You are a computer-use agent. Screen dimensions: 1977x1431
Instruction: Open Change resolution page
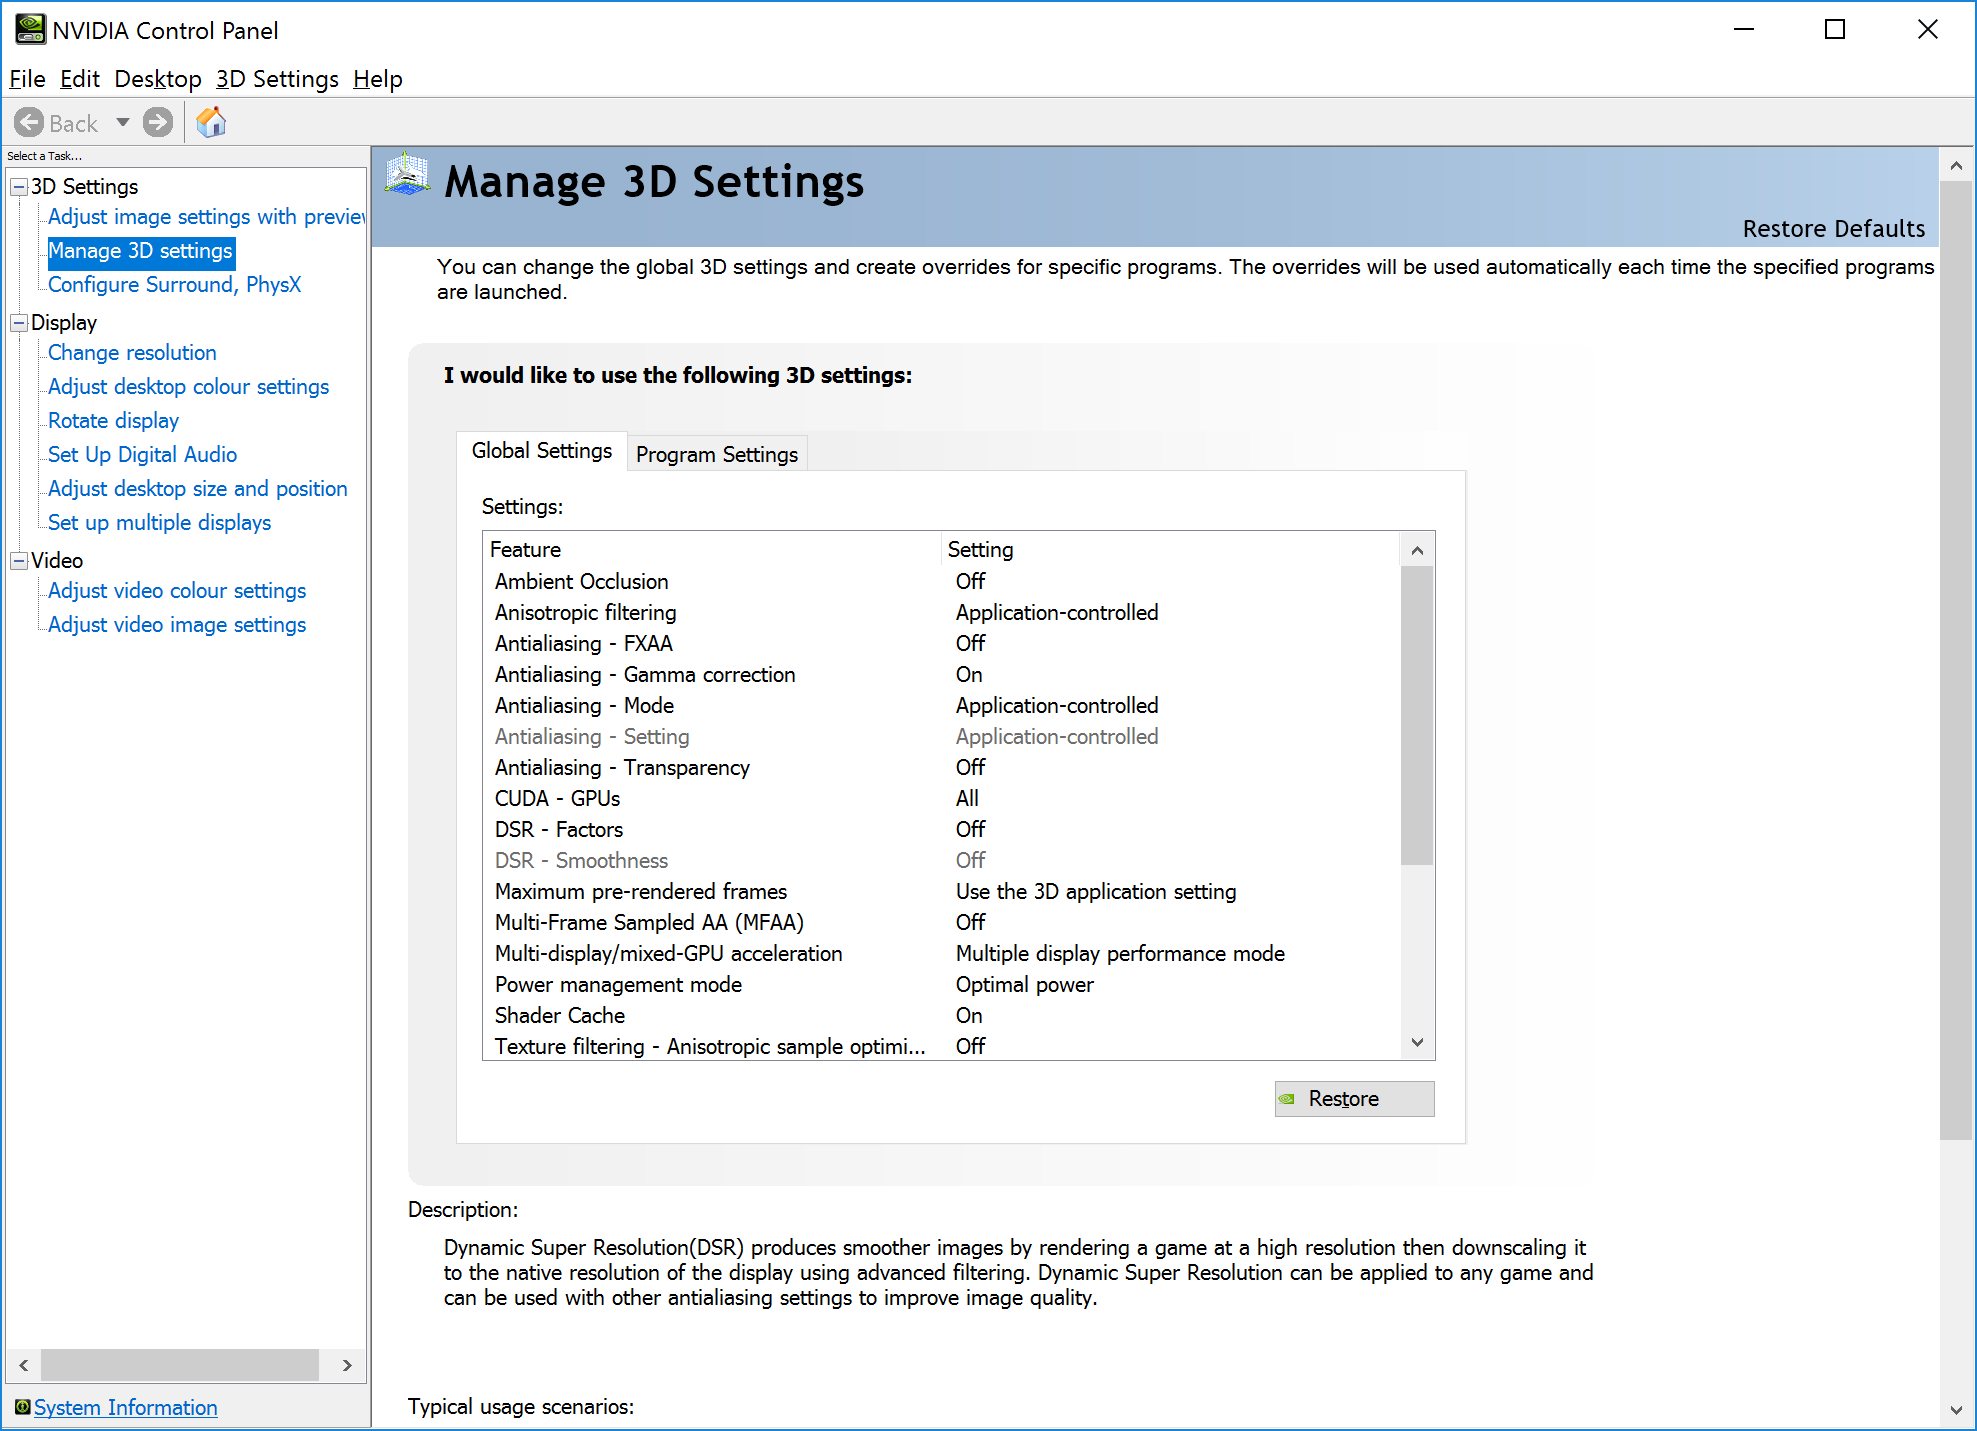(132, 353)
